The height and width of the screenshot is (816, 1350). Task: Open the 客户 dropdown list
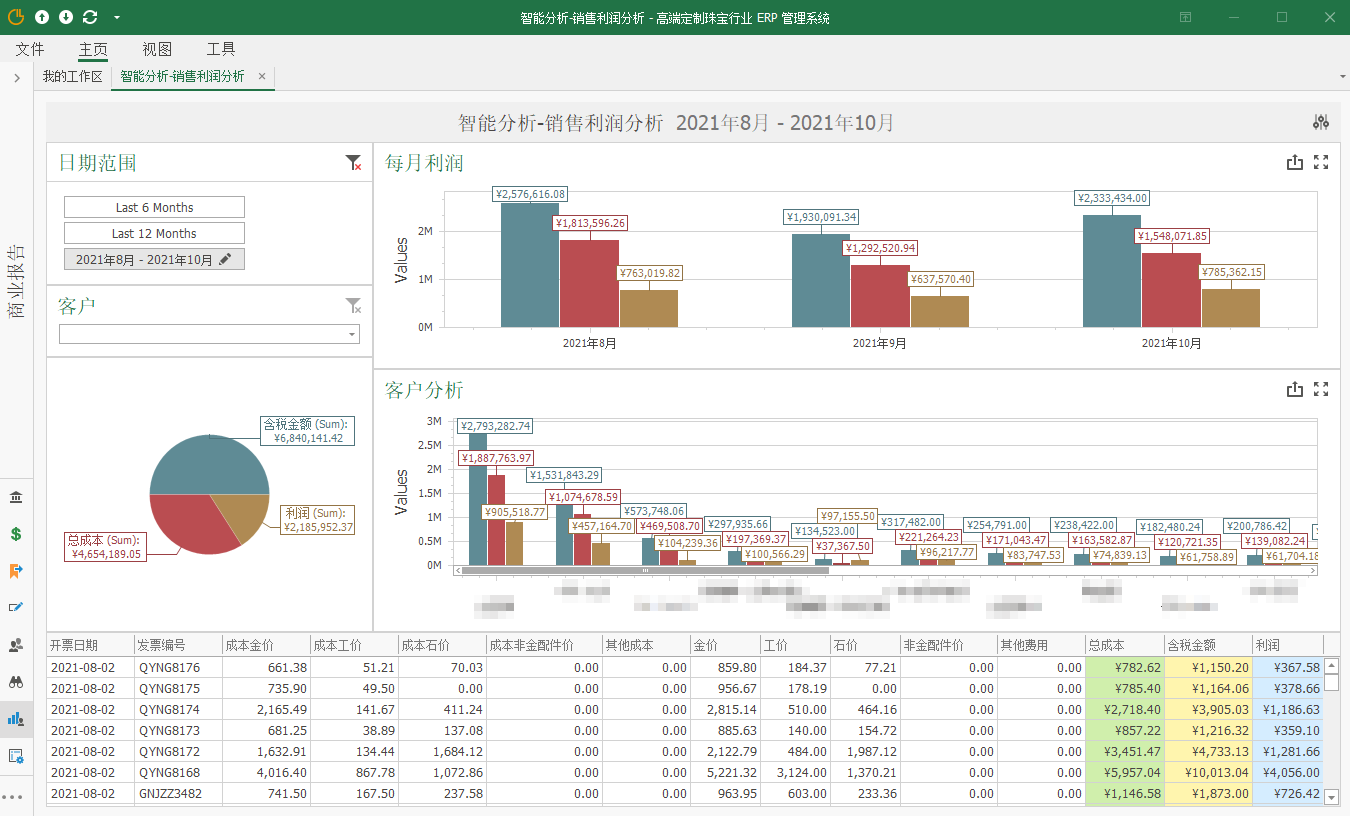[352, 334]
